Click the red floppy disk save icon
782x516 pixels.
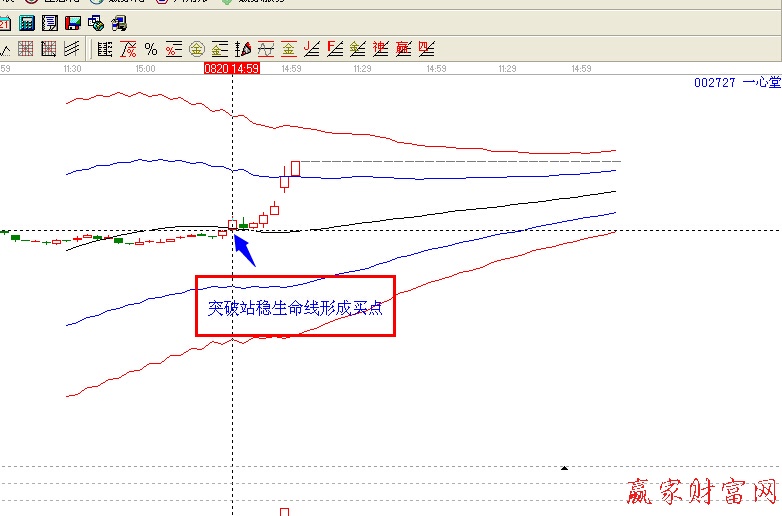(x=73, y=23)
